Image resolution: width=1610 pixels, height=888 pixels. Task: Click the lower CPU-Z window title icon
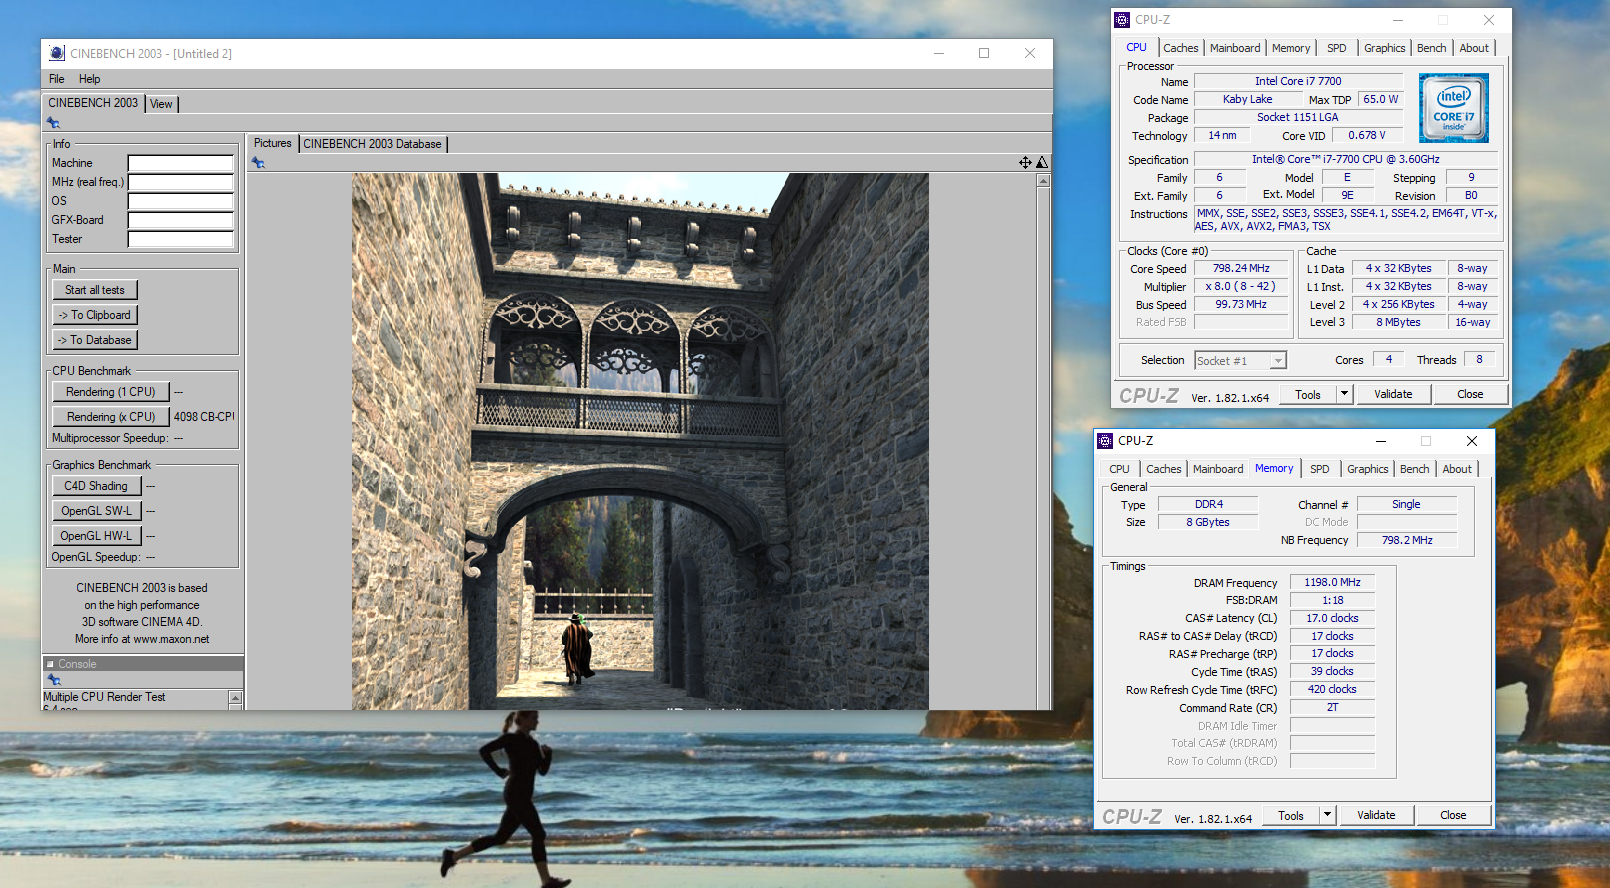coord(1105,441)
